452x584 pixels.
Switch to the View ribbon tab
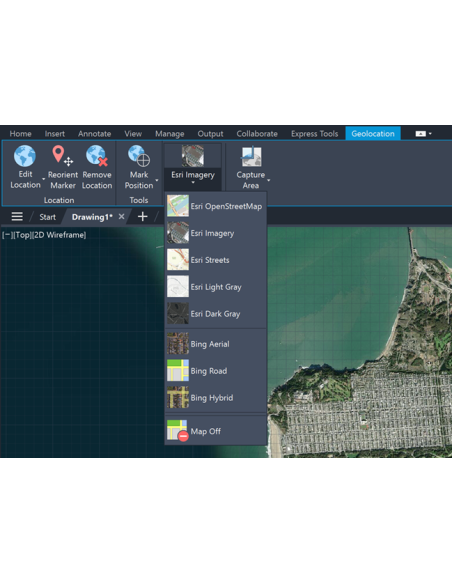pyautogui.click(x=133, y=134)
